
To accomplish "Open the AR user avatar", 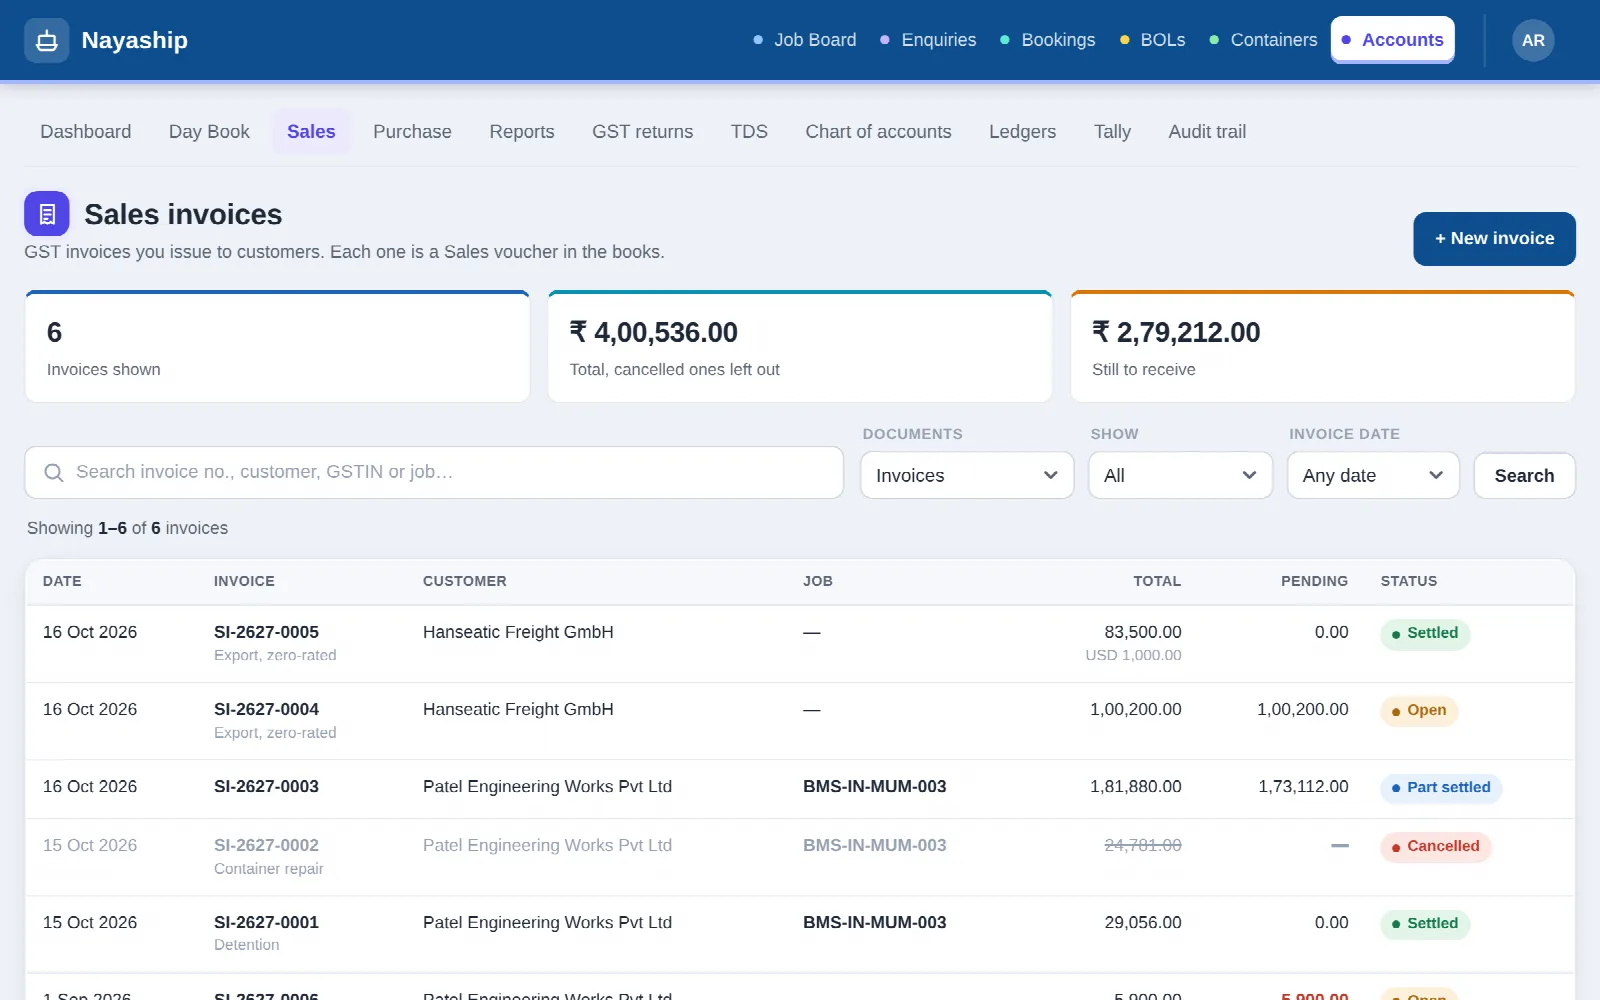I will tap(1533, 41).
